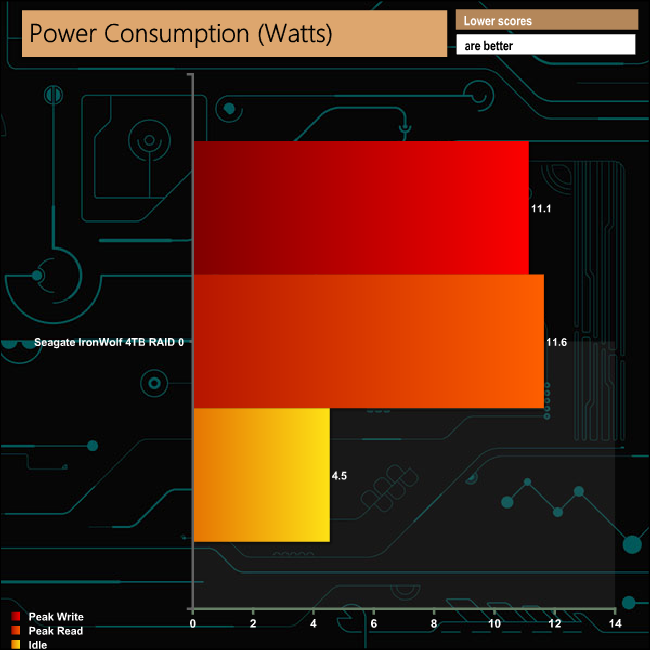
Task: Click the 11.6 data label
Action: (x=556, y=342)
